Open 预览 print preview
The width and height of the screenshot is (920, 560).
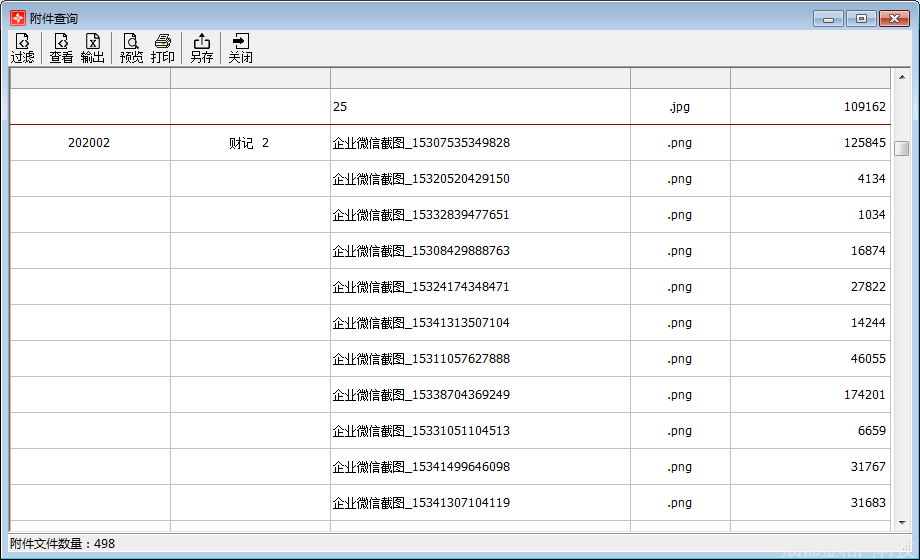tap(131, 48)
